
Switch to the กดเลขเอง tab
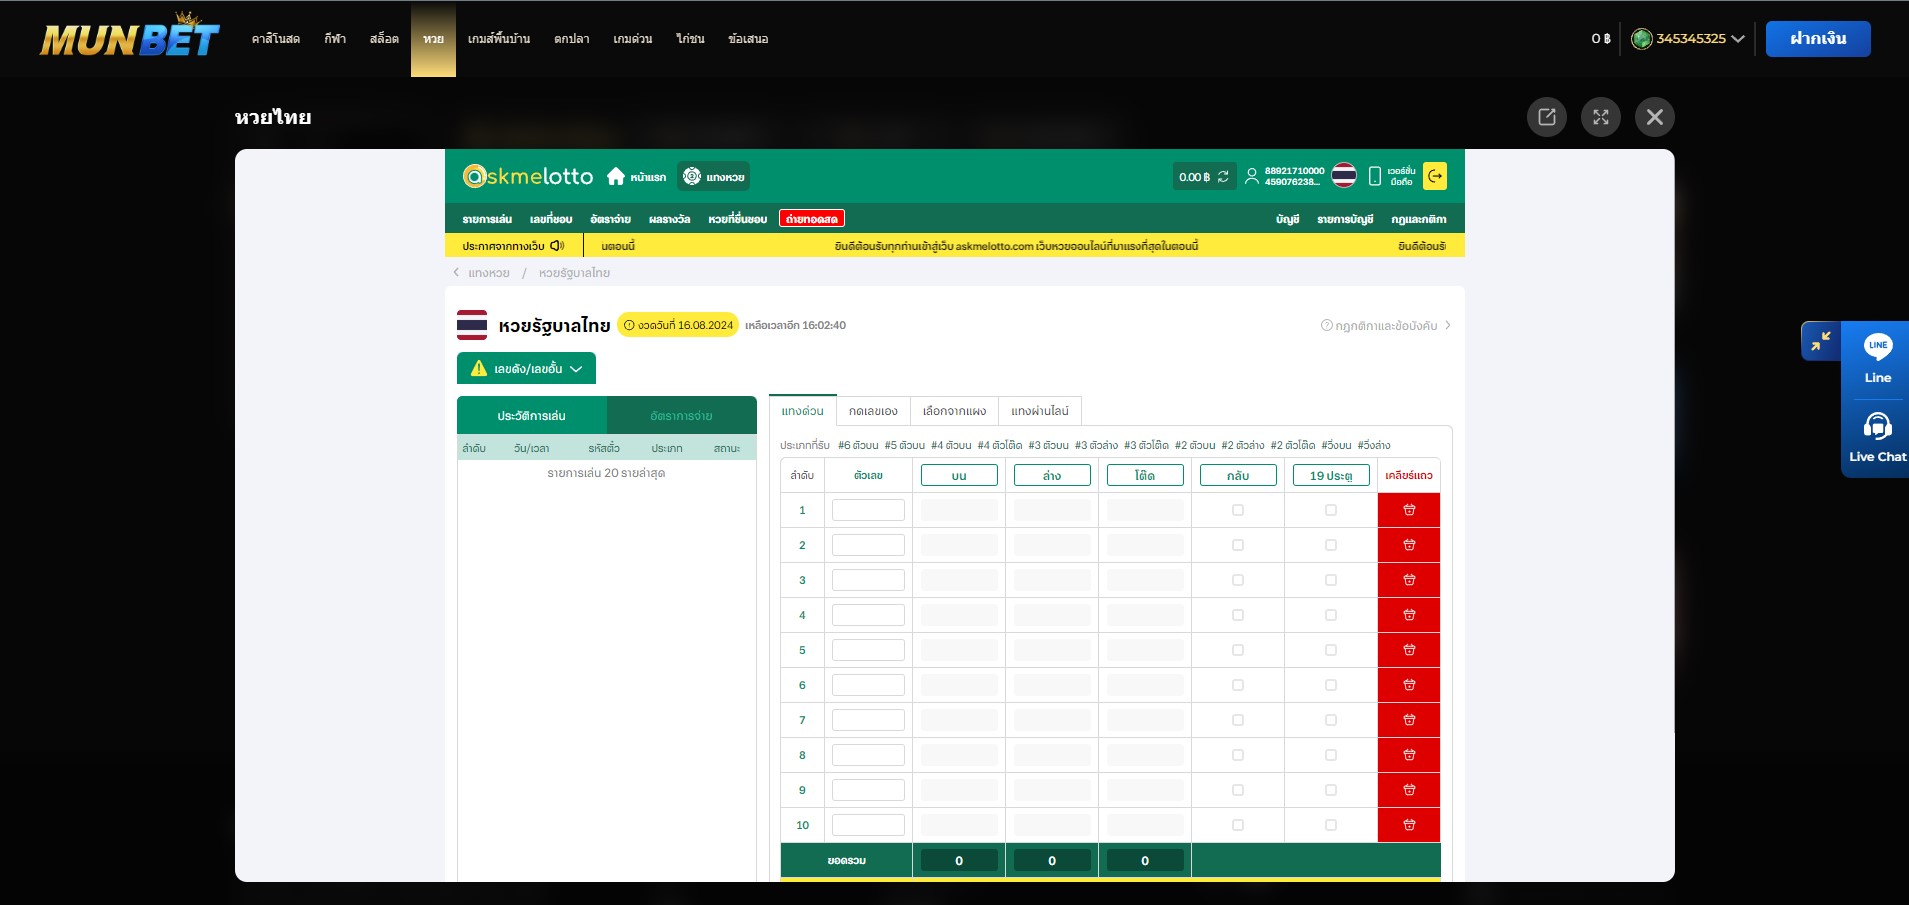click(873, 411)
